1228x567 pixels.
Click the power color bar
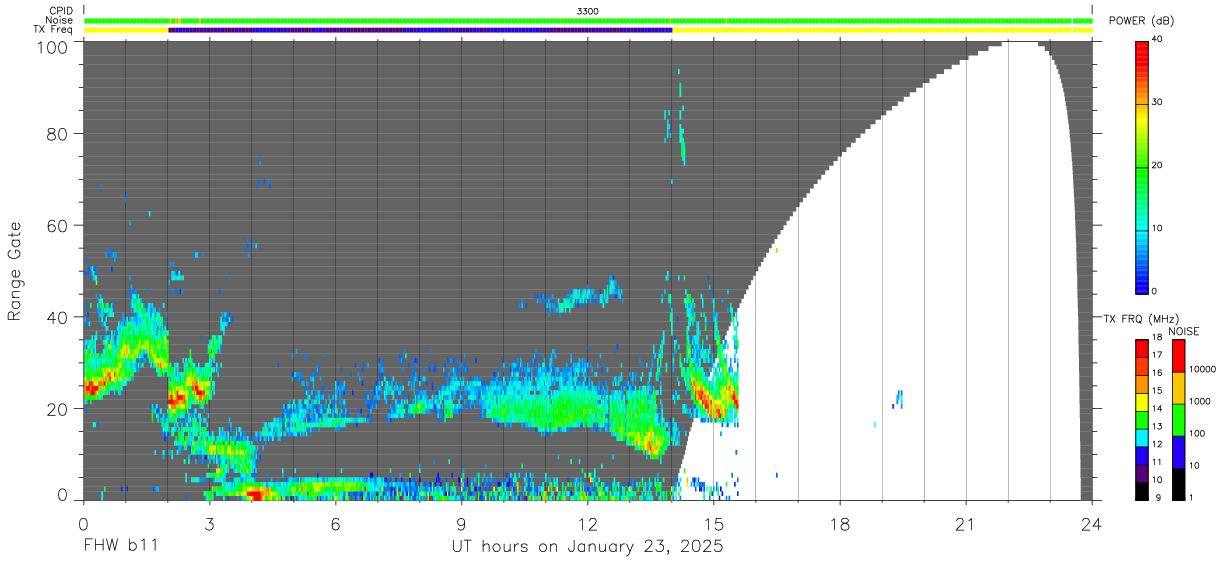(1142, 166)
